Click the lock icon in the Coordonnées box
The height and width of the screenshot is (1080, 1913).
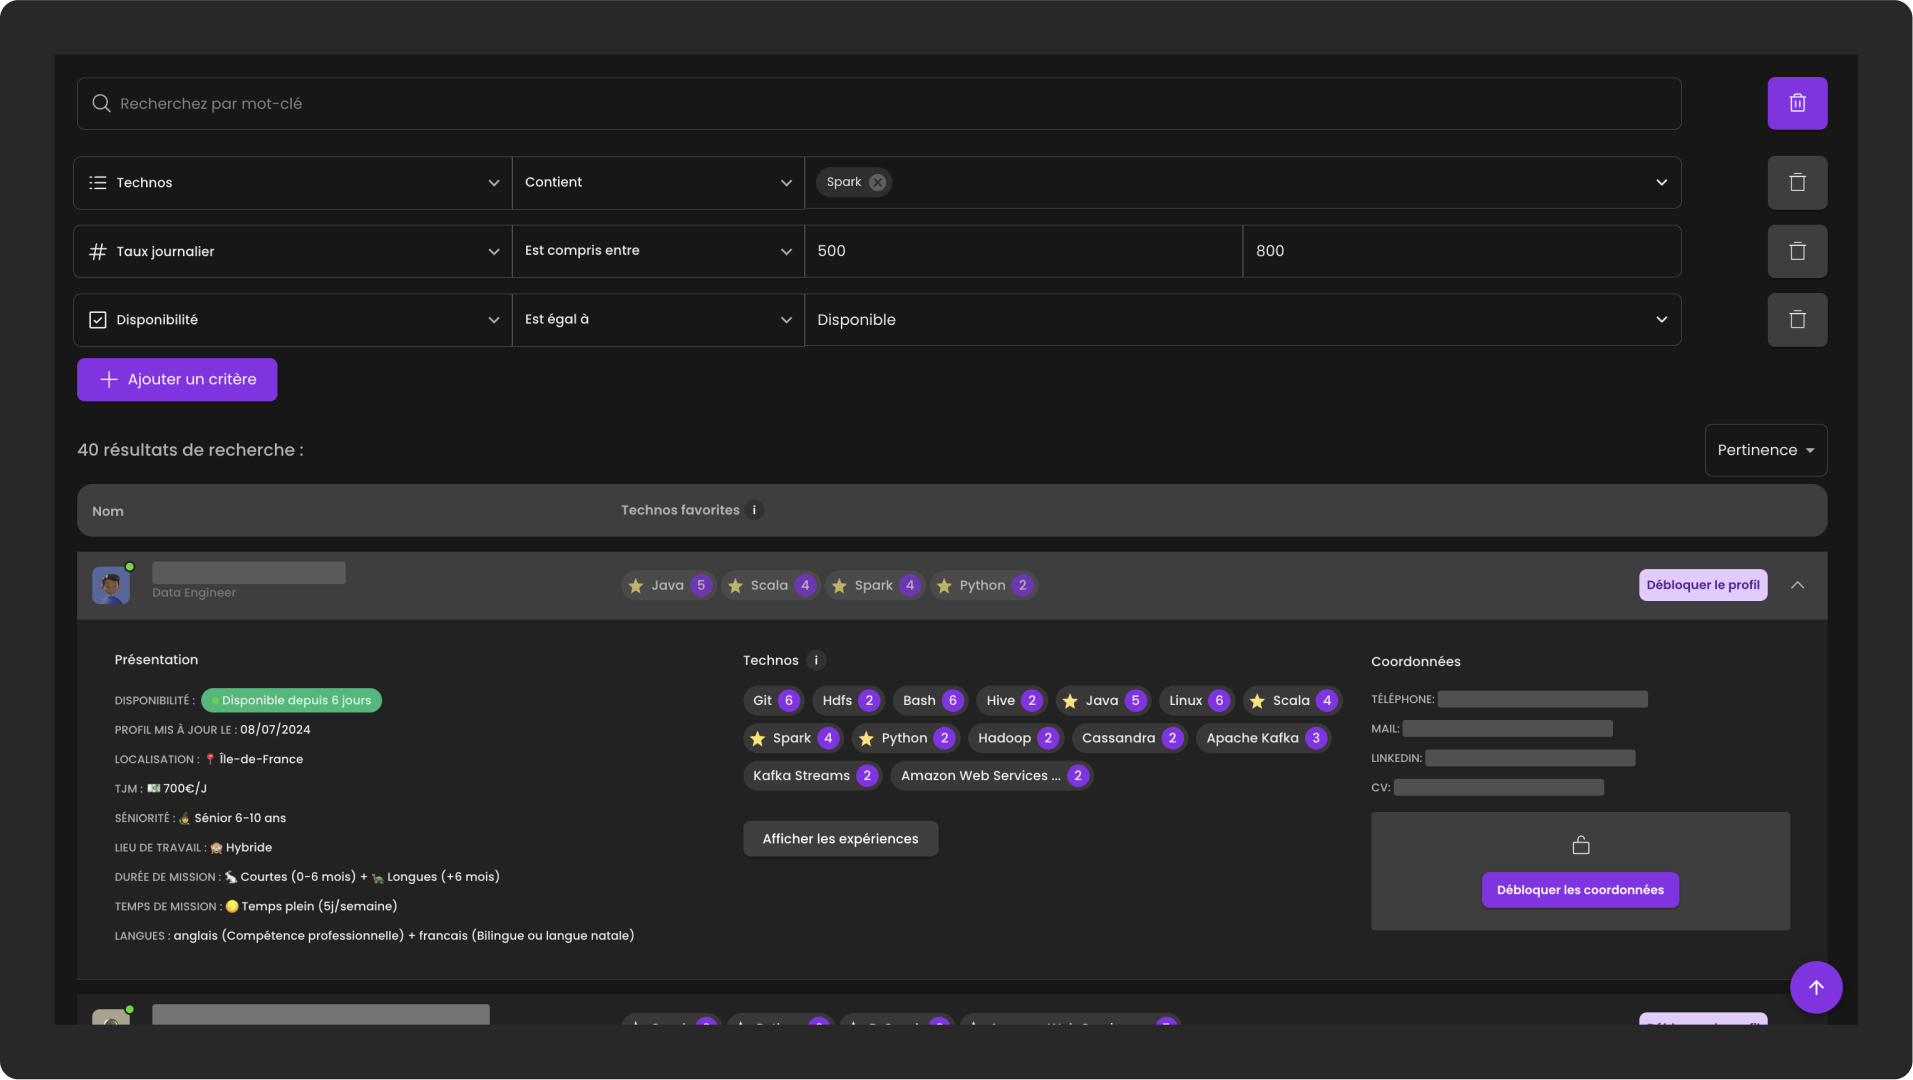pyautogui.click(x=1580, y=845)
